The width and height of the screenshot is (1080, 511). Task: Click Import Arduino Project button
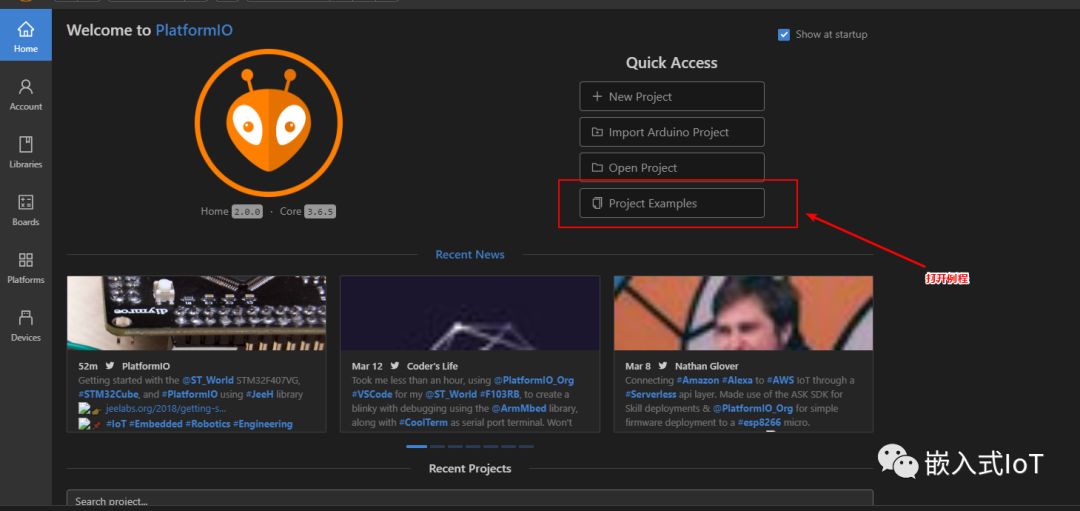tap(672, 132)
